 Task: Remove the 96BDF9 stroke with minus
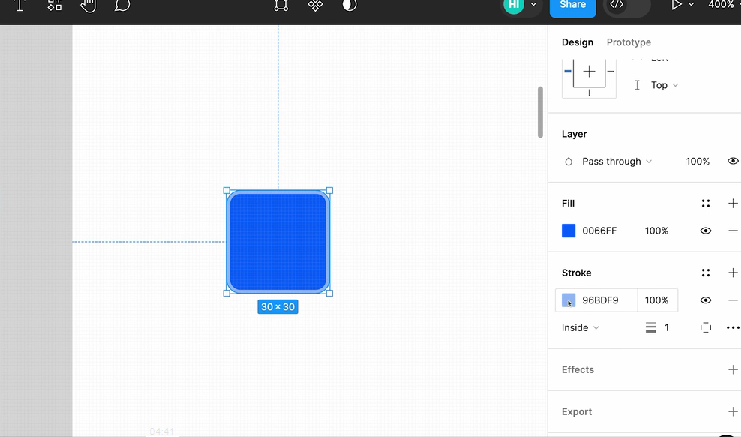point(733,300)
